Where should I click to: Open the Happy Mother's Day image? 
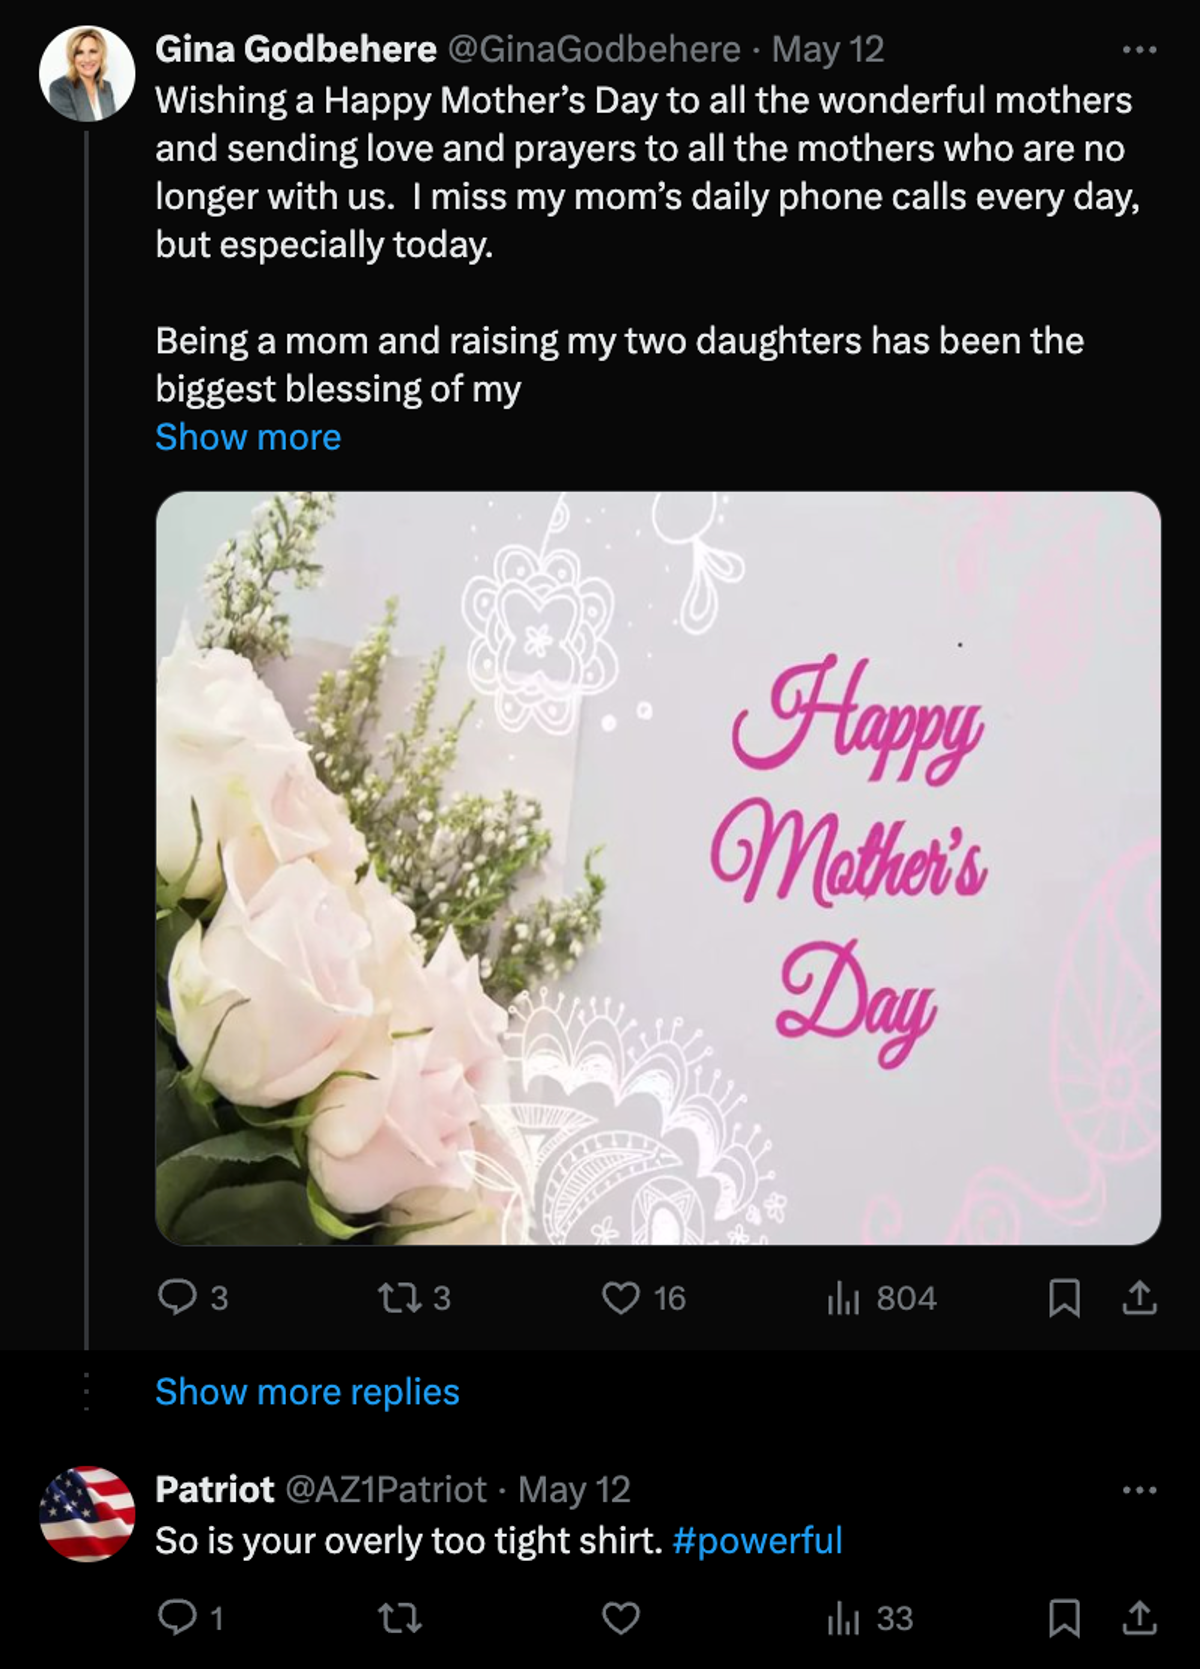[x=658, y=868]
